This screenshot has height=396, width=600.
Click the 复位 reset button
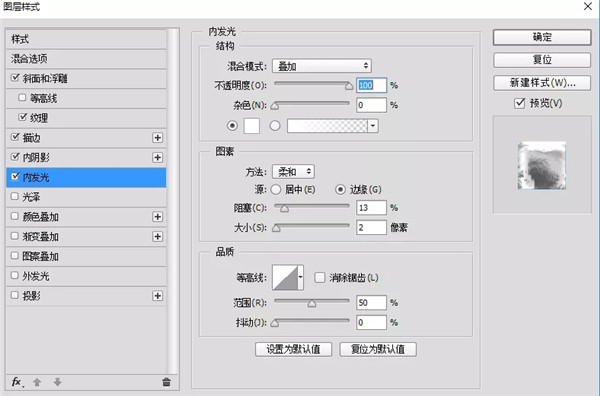click(542, 60)
